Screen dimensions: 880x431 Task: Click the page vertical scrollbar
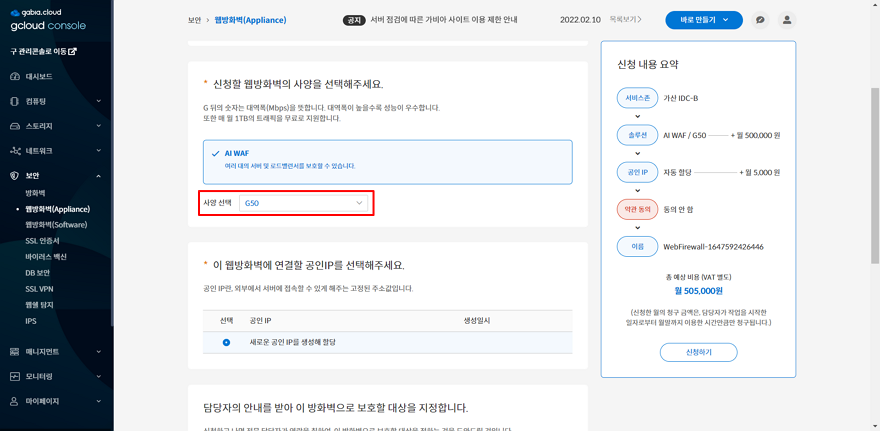pos(874,176)
